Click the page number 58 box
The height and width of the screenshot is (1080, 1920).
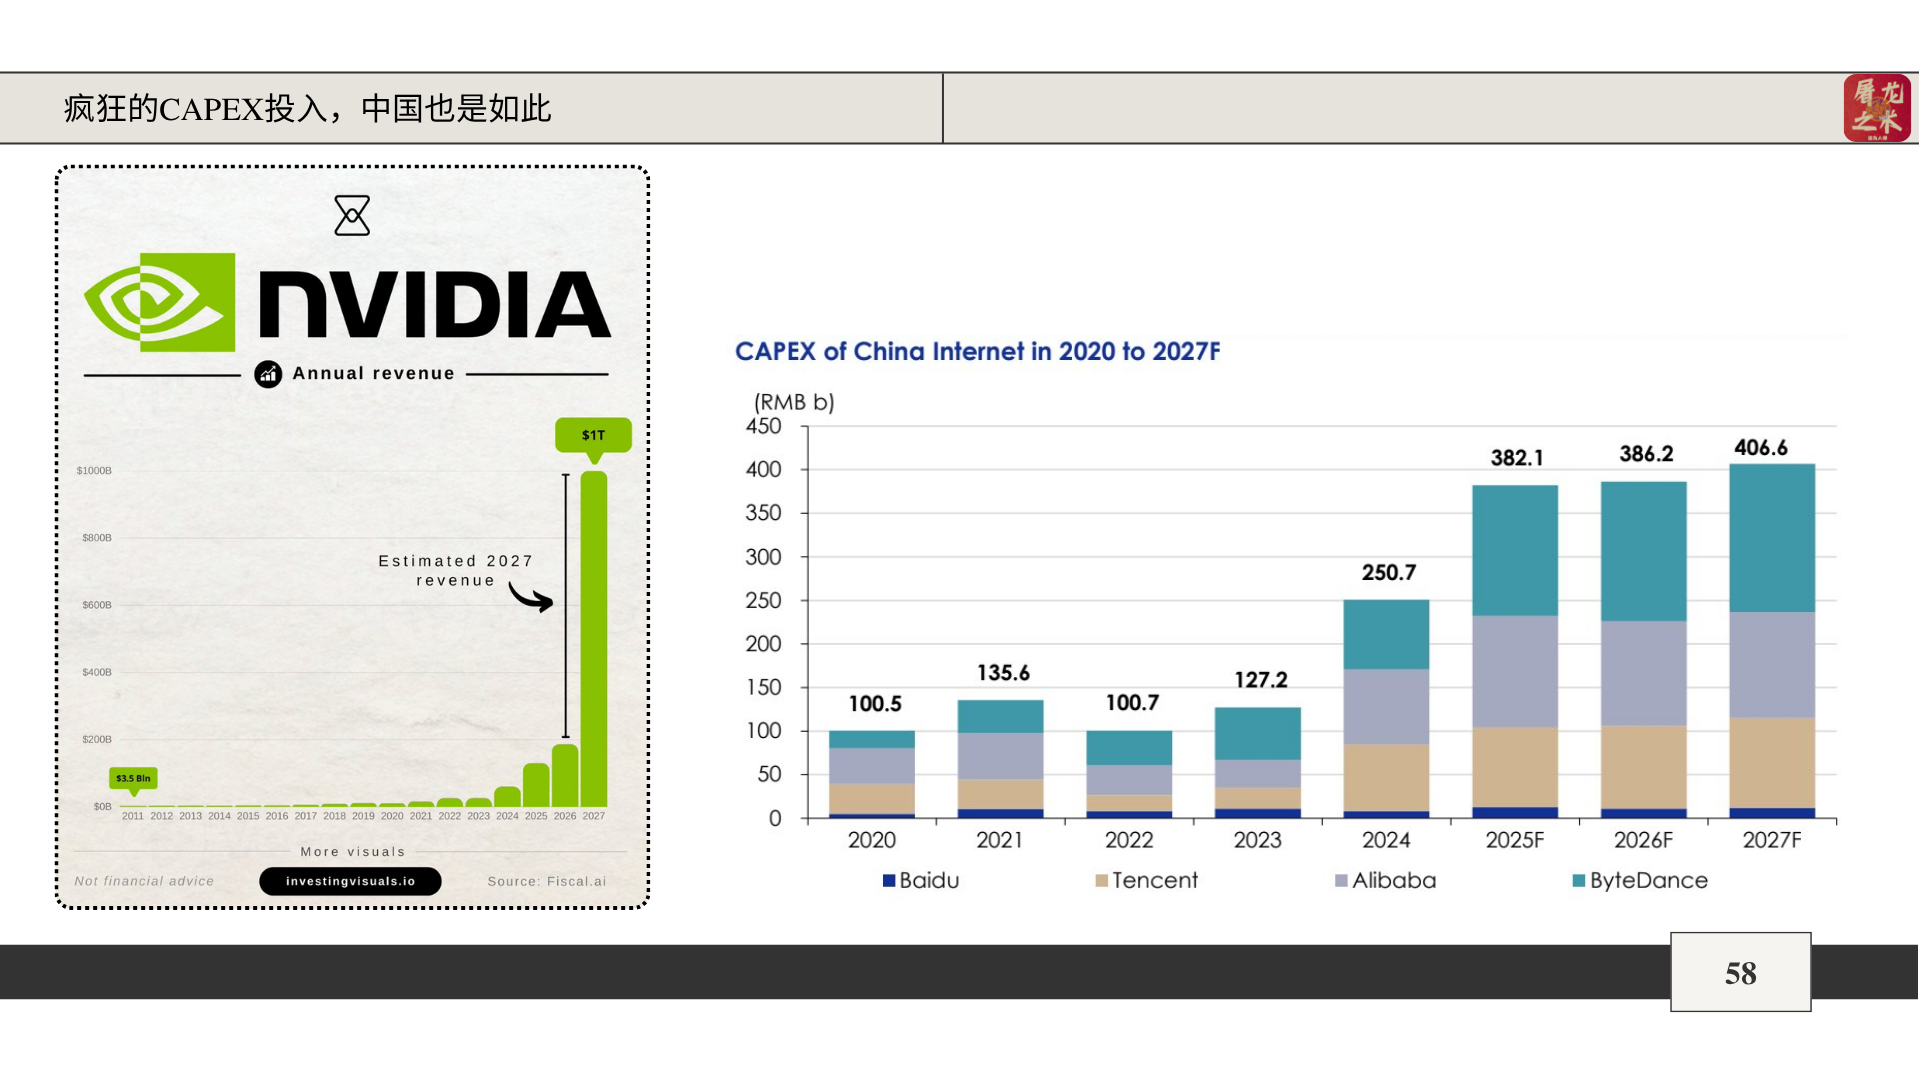[x=1740, y=972]
